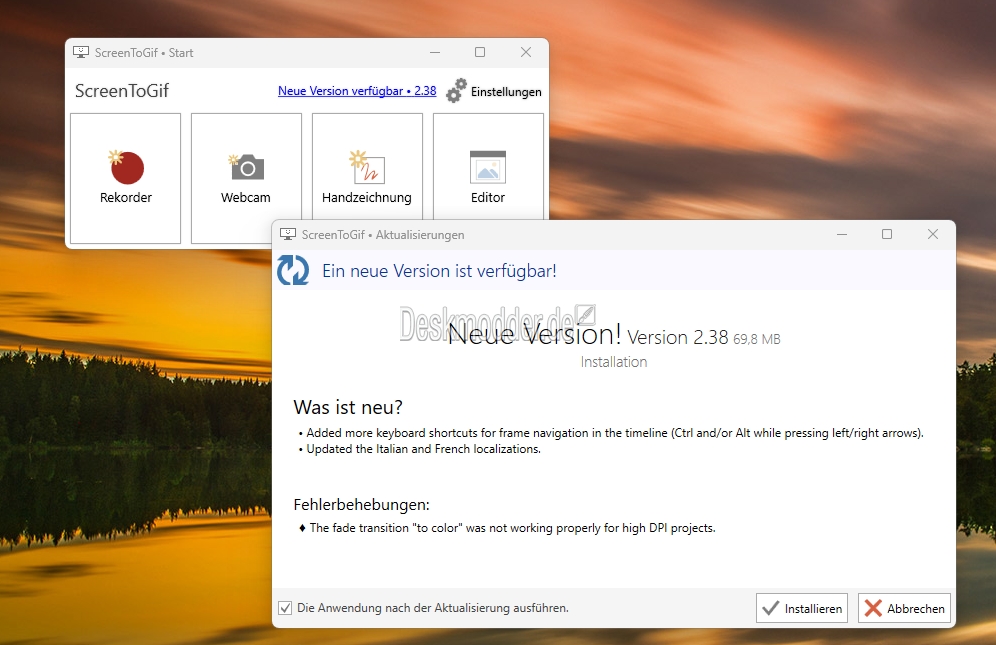Click the 'Version 2.38' text
The image size is (996, 645).
click(x=677, y=337)
